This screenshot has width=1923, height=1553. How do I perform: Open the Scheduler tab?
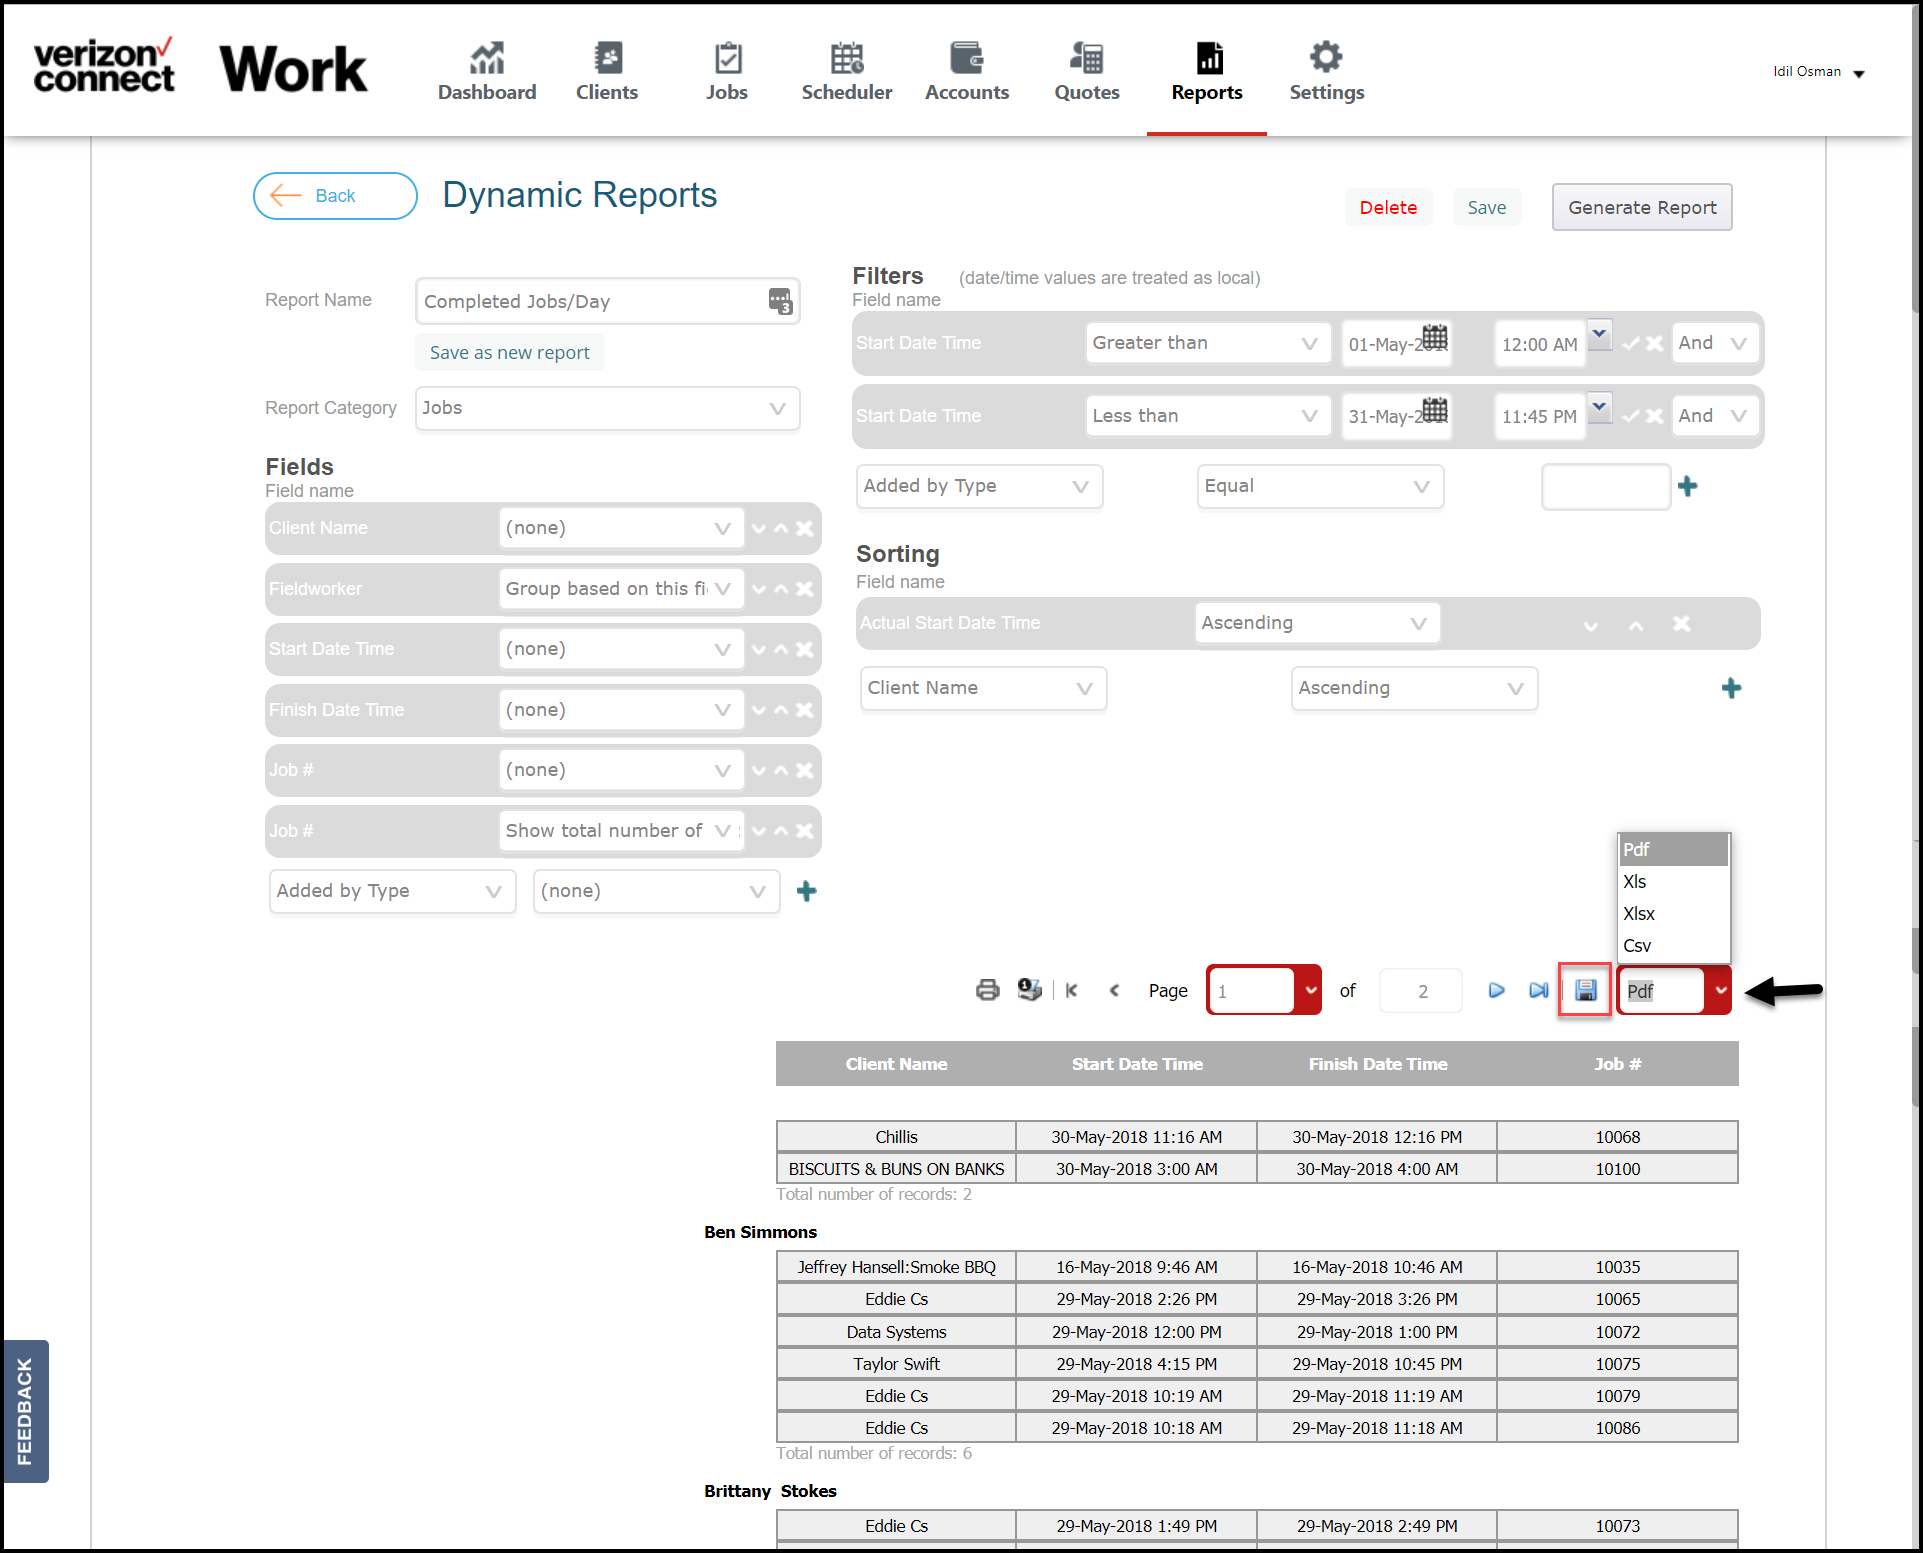pos(847,71)
